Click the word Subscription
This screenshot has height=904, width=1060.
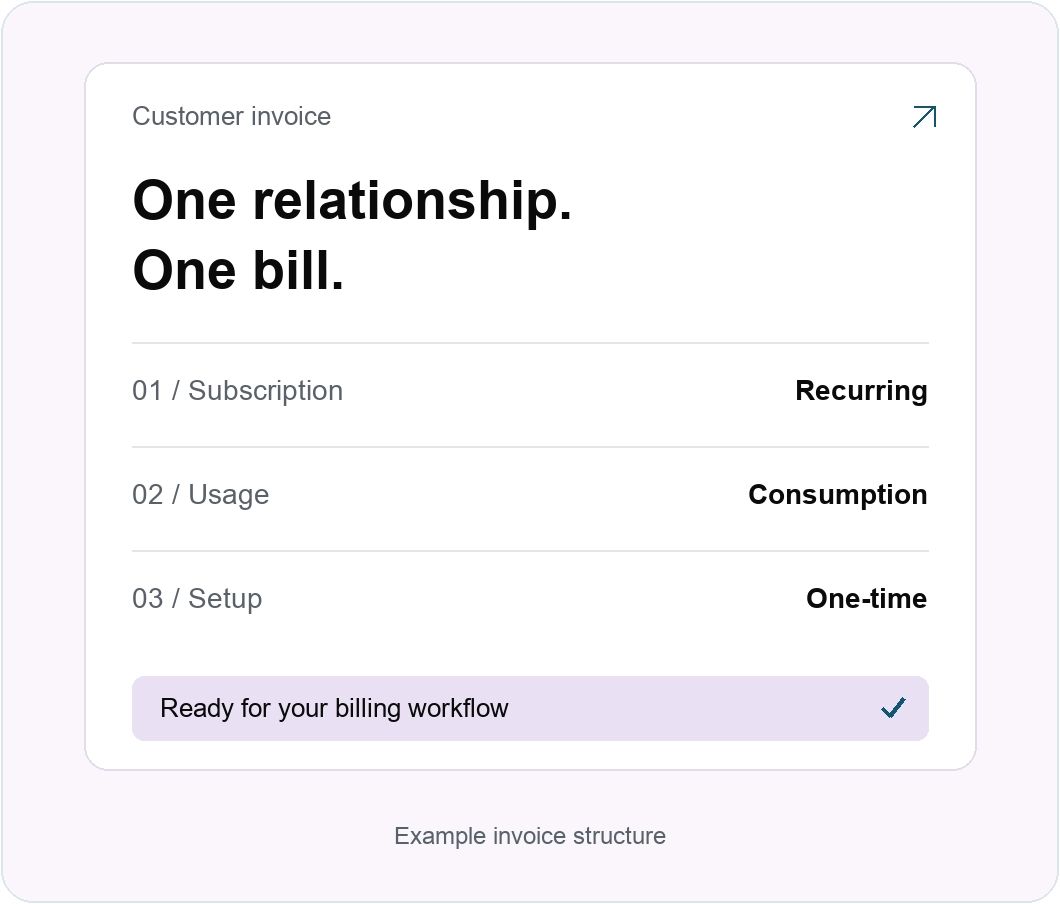[266, 391]
